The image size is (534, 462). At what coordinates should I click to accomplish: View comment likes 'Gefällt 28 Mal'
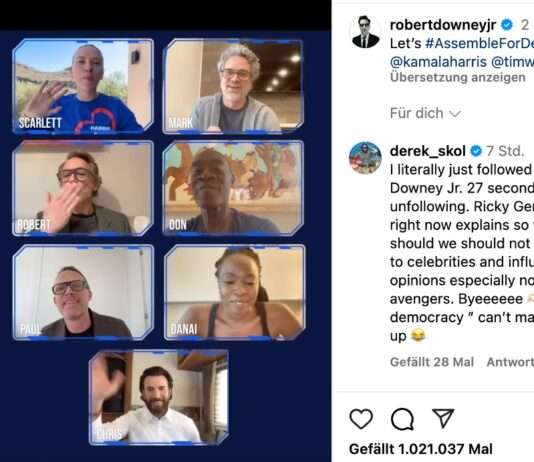point(432,362)
